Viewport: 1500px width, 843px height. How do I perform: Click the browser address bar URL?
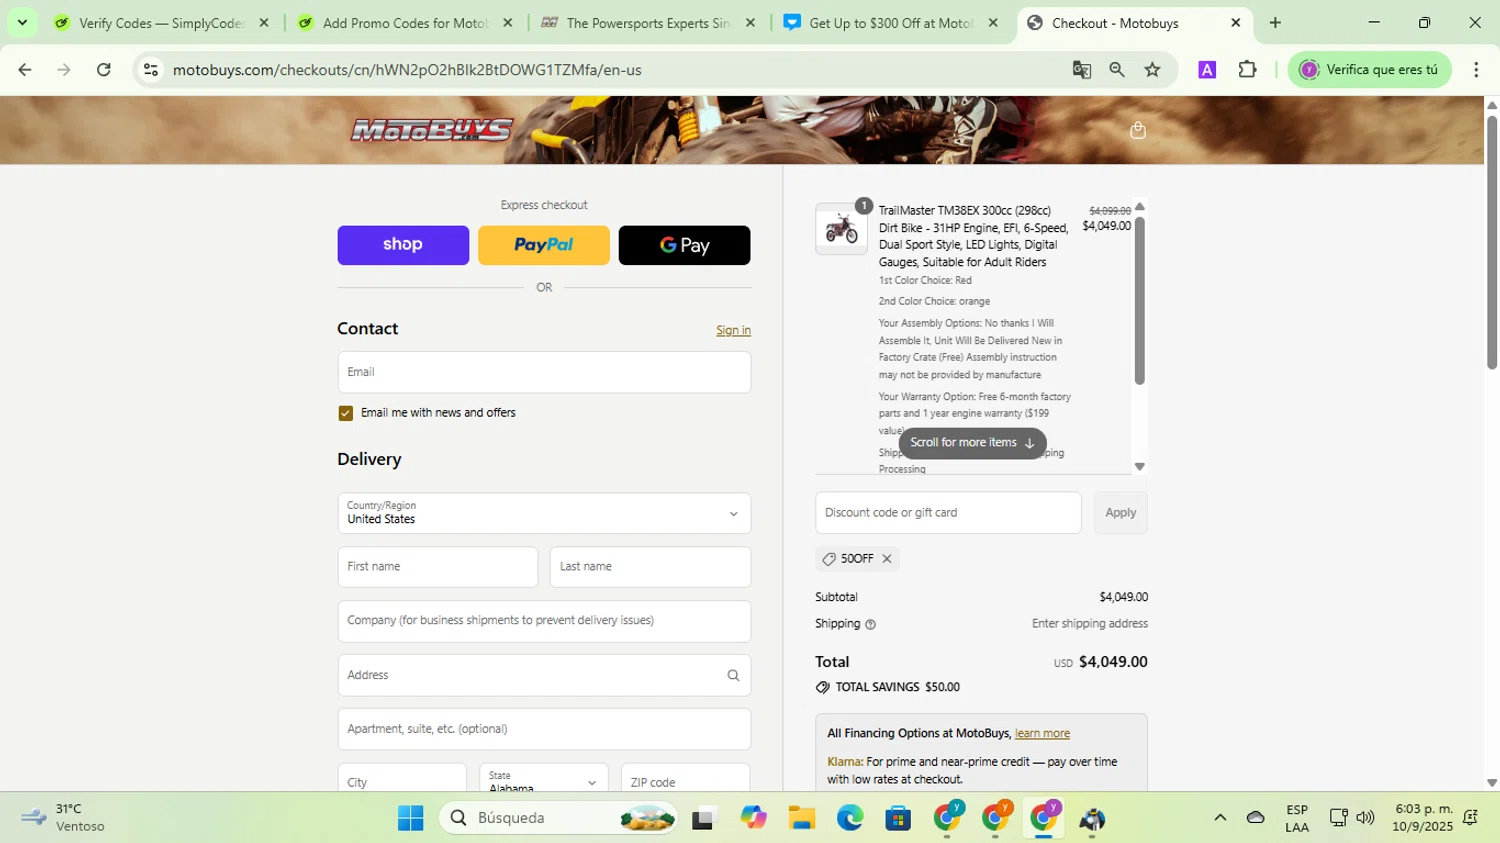[407, 70]
